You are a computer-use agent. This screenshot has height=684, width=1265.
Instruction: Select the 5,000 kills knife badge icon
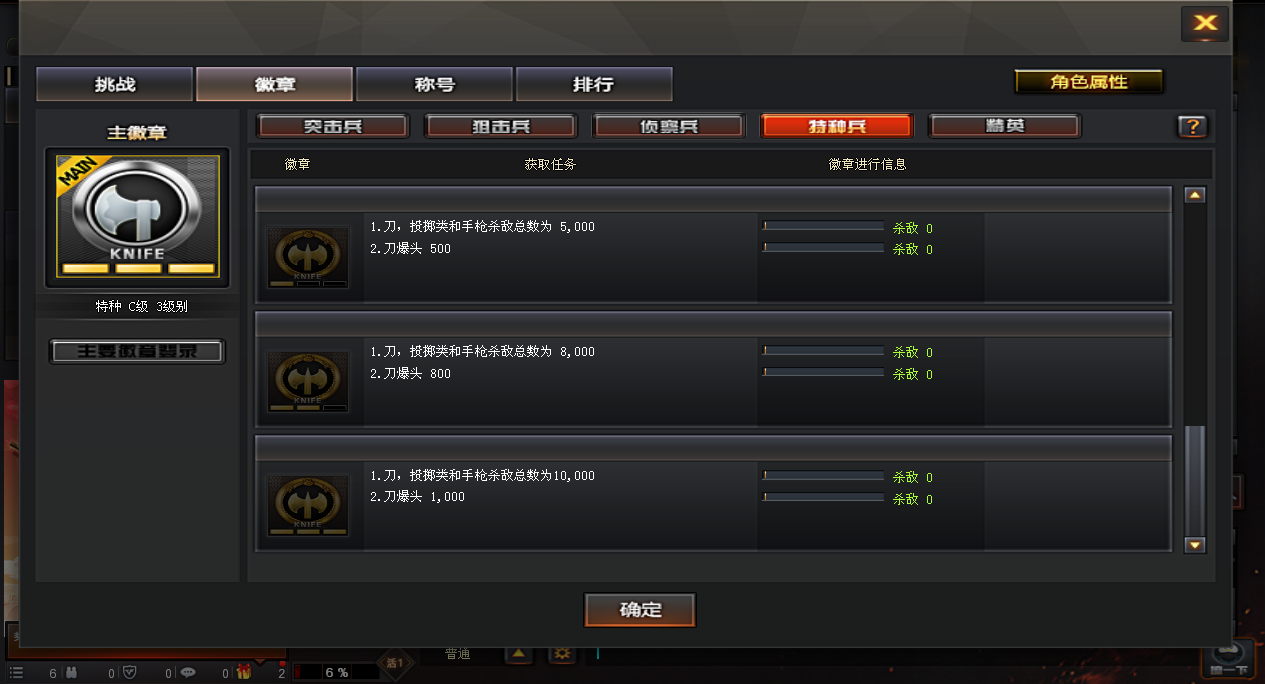(308, 257)
